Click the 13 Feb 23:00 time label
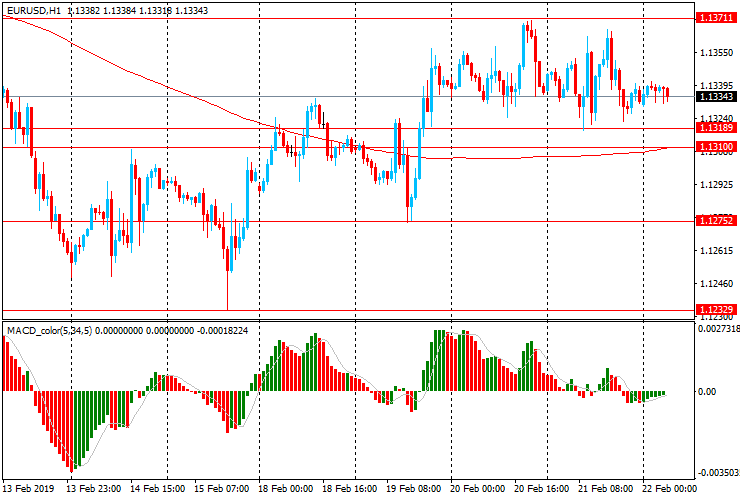Viewport: 740px width, 500px height. click(x=93, y=488)
